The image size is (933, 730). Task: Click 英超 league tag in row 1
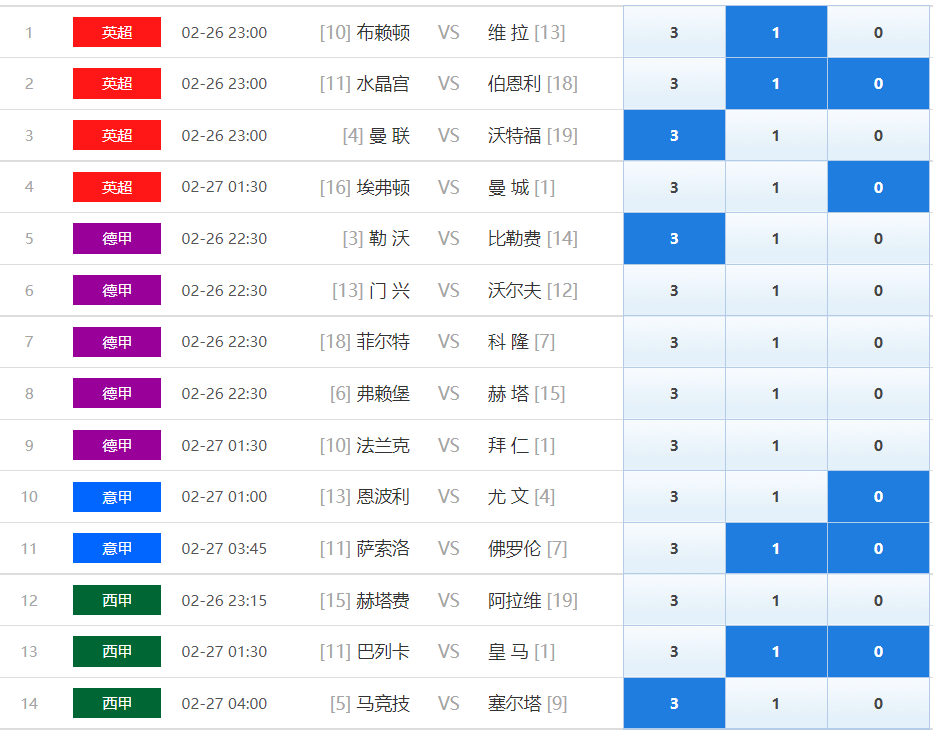point(117,32)
